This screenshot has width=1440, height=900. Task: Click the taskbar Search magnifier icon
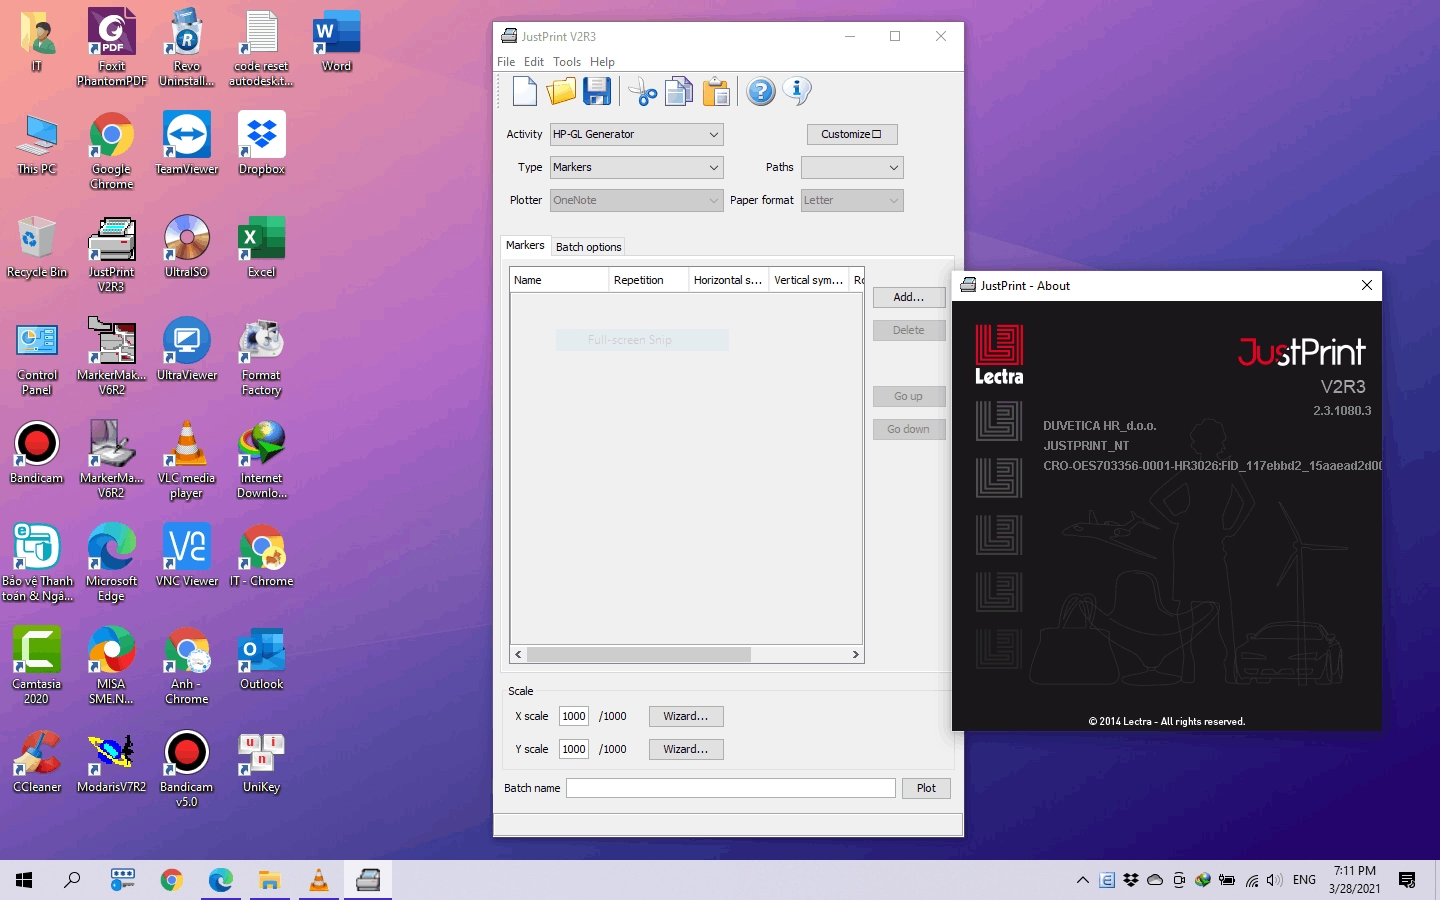[72, 880]
